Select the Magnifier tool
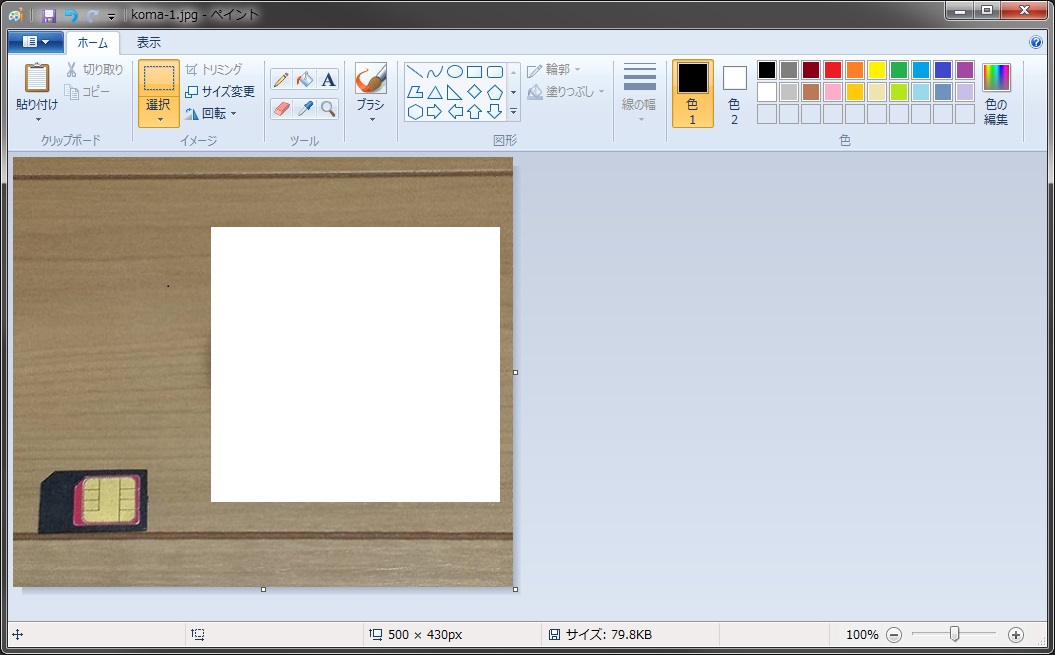 click(x=328, y=108)
